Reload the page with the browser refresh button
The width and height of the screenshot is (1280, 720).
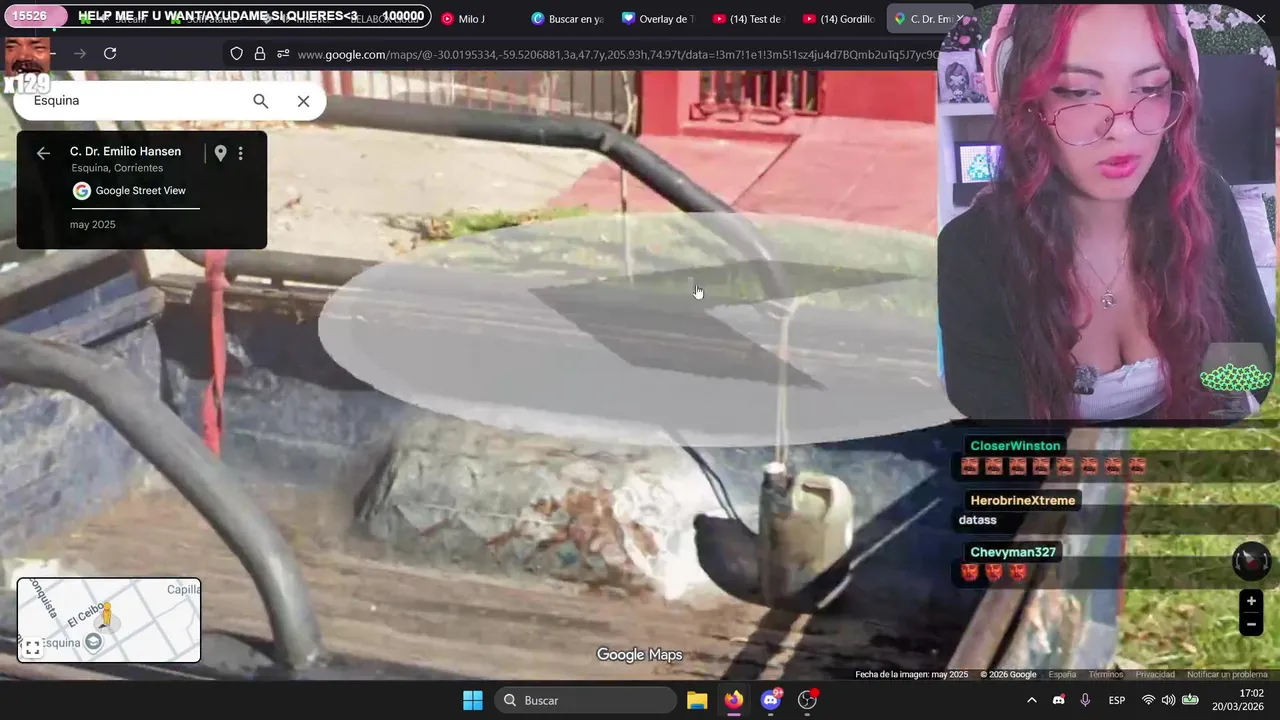click(110, 54)
